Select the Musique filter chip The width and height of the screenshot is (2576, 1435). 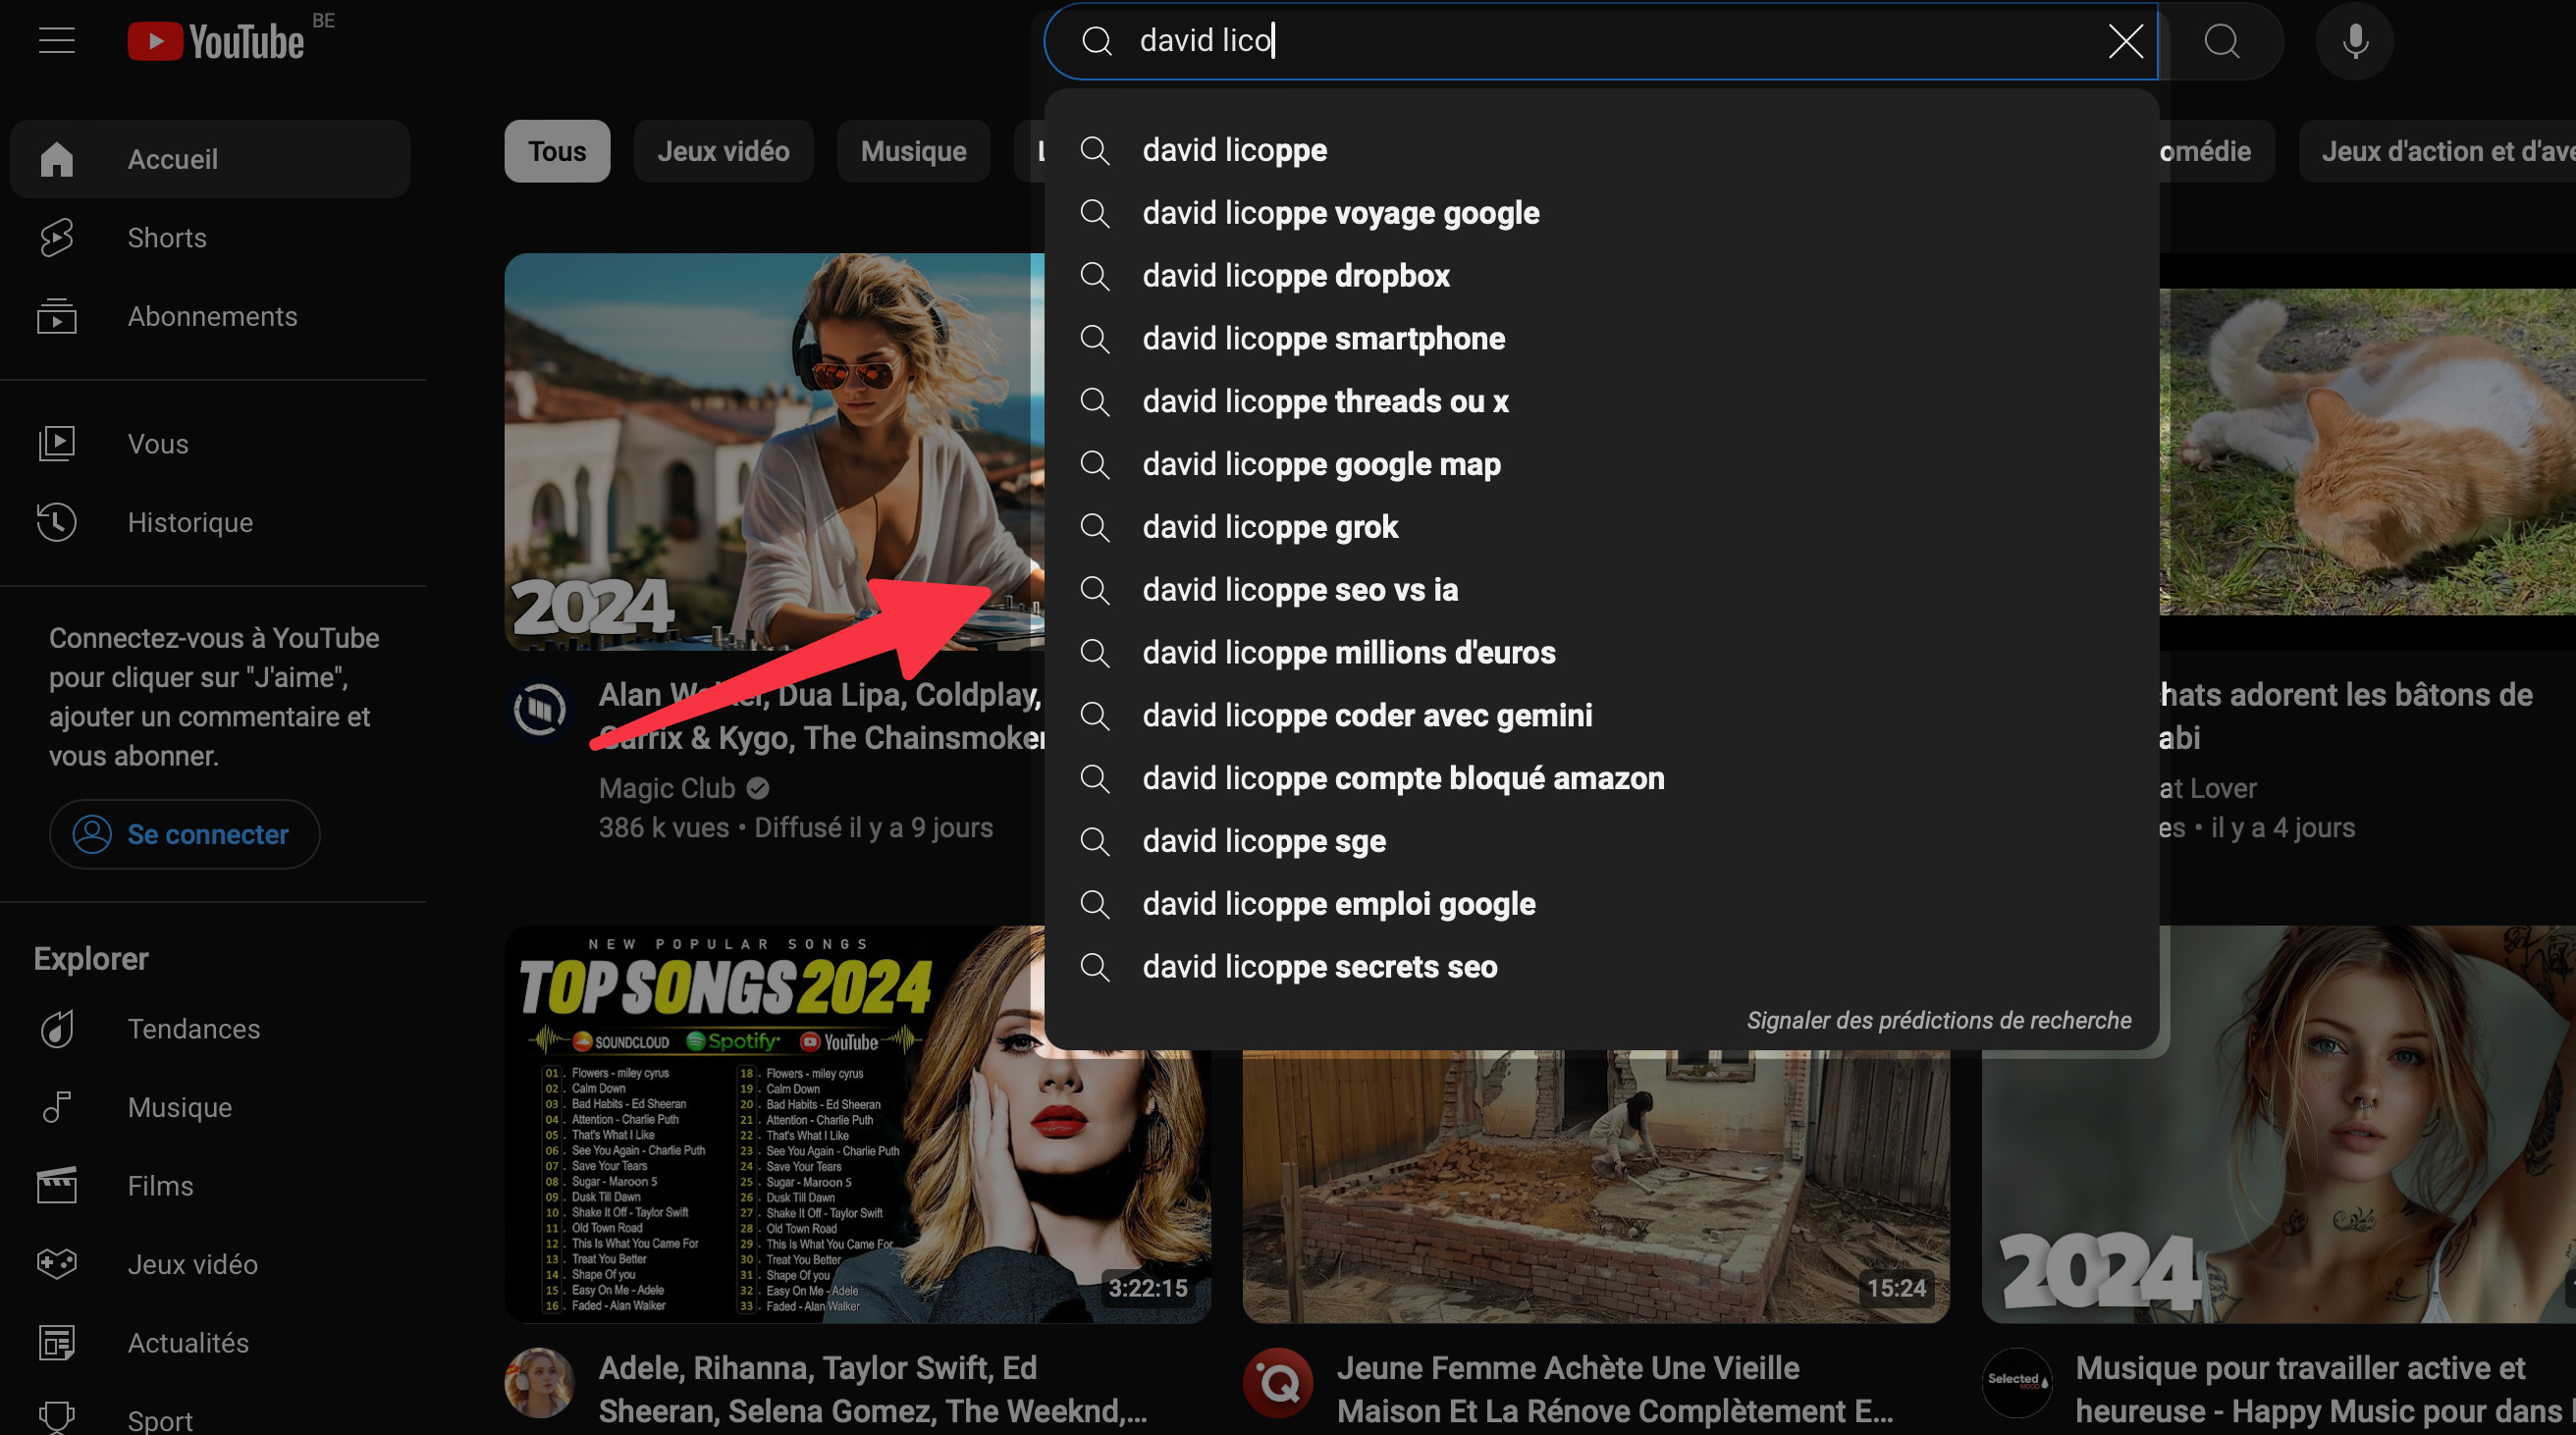[913, 151]
